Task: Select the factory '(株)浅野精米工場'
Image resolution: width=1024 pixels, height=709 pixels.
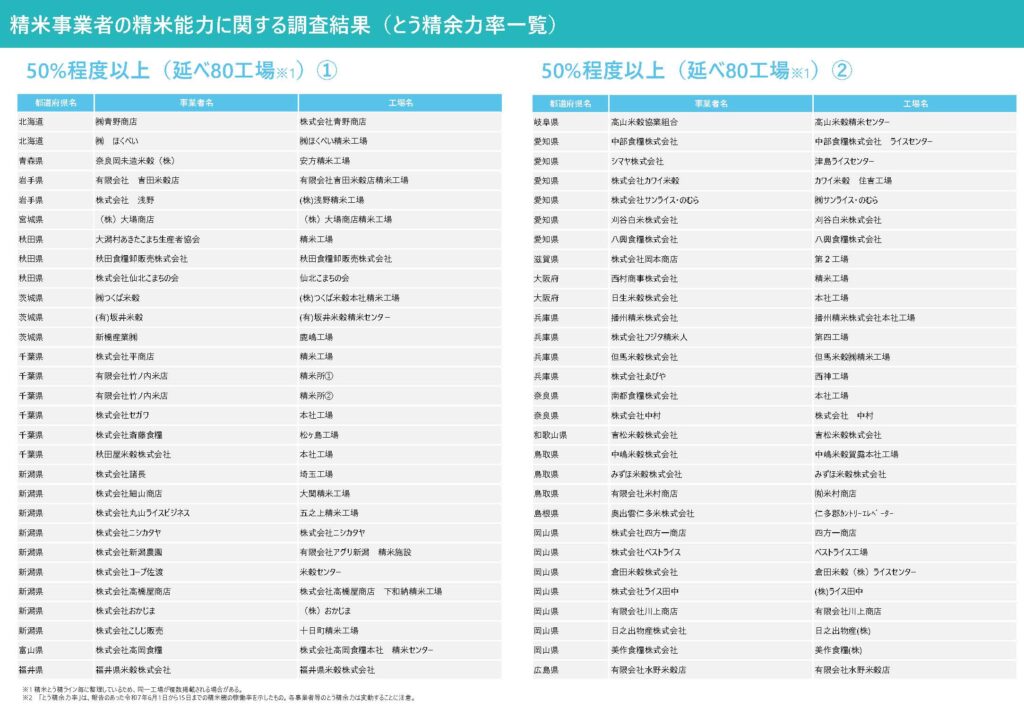Action: click(x=332, y=200)
